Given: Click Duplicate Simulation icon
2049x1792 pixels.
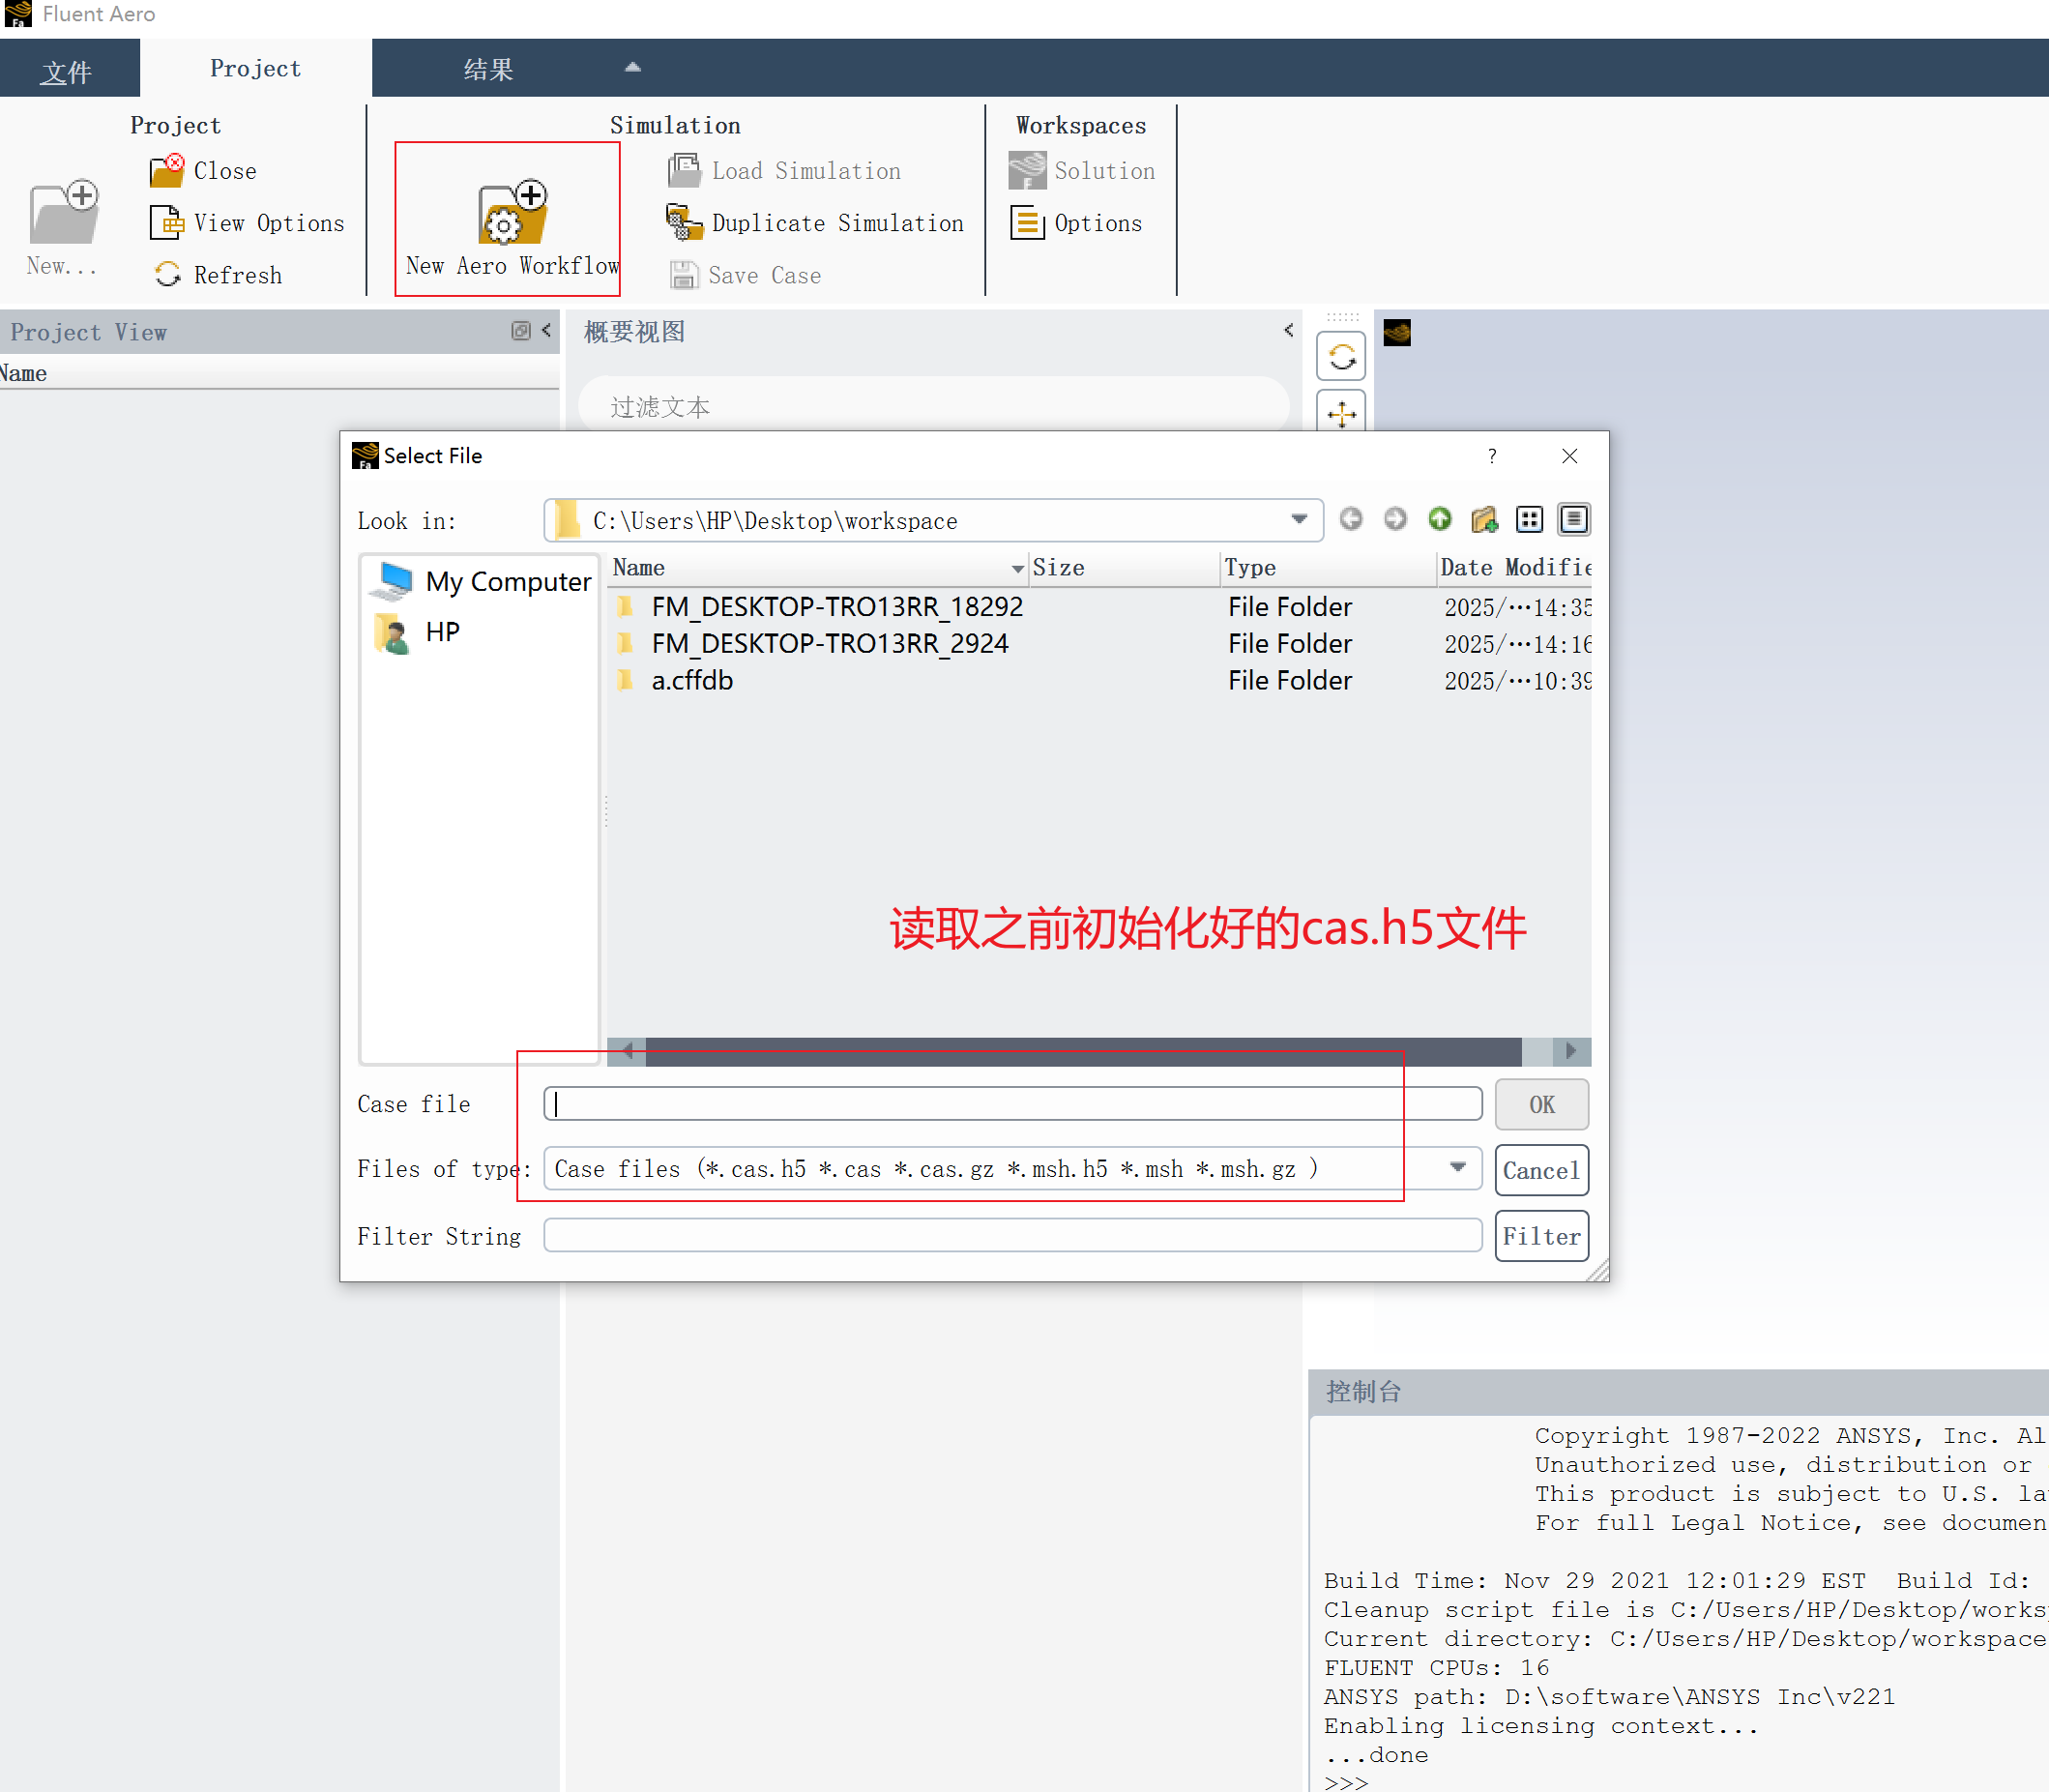Looking at the screenshot, I should (684, 222).
